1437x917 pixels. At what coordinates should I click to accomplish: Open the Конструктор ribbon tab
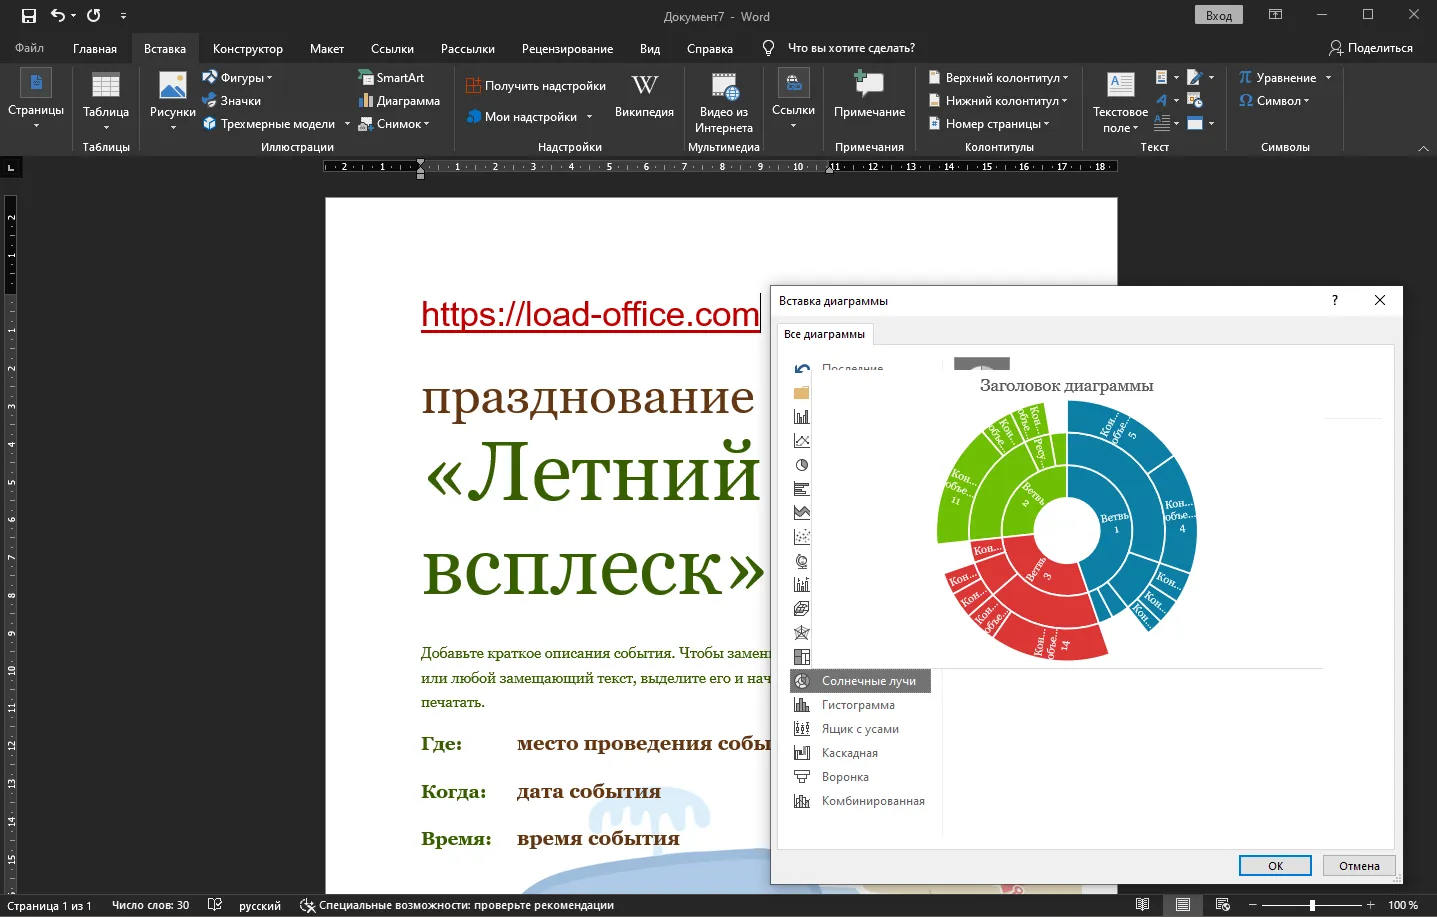(248, 48)
